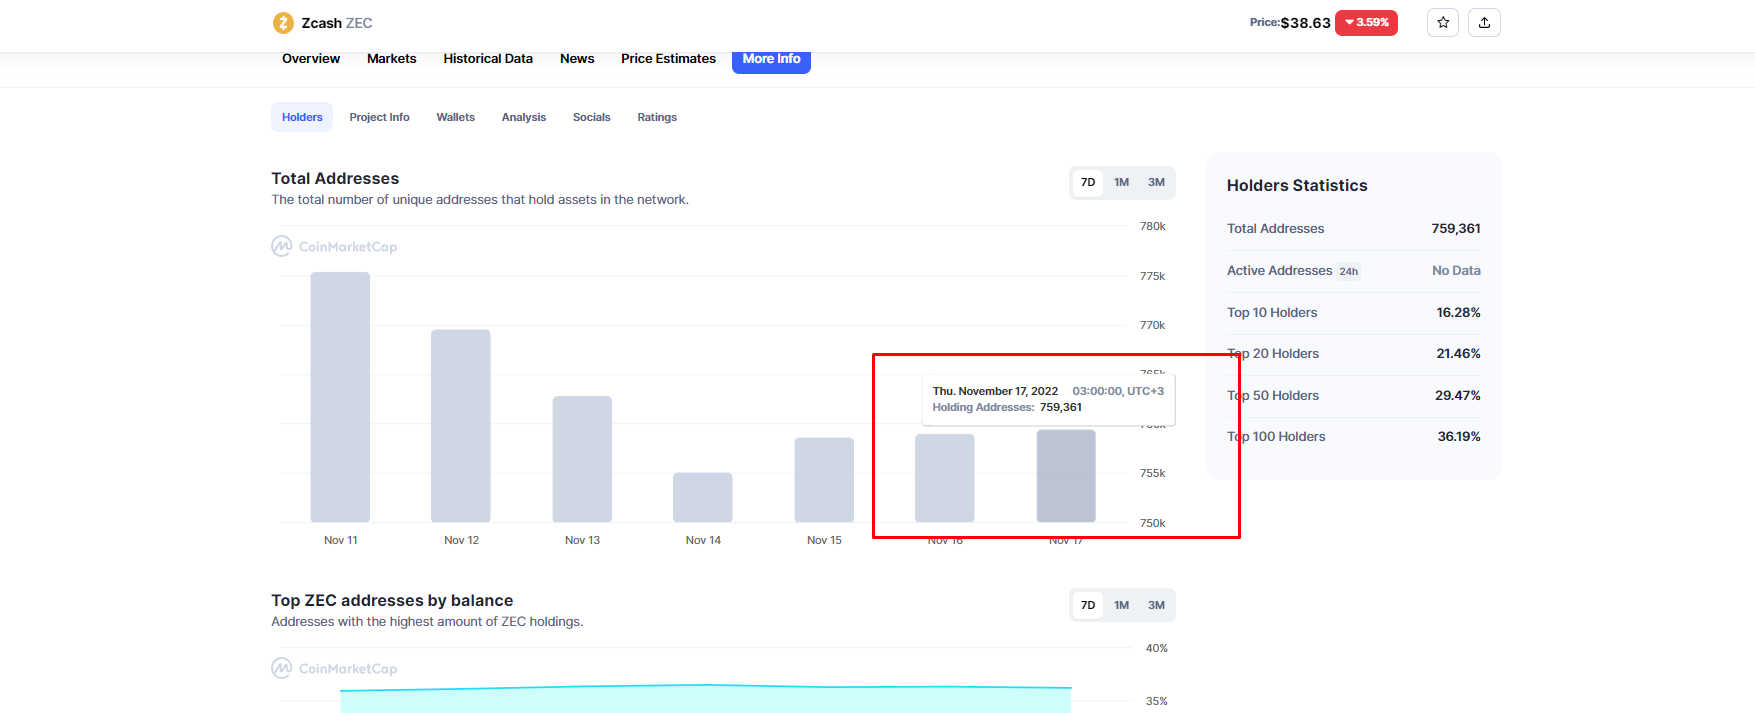The width and height of the screenshot is (1755, 713).
Task: Set Total Addresses chart to 7D
Action: 1088,182
